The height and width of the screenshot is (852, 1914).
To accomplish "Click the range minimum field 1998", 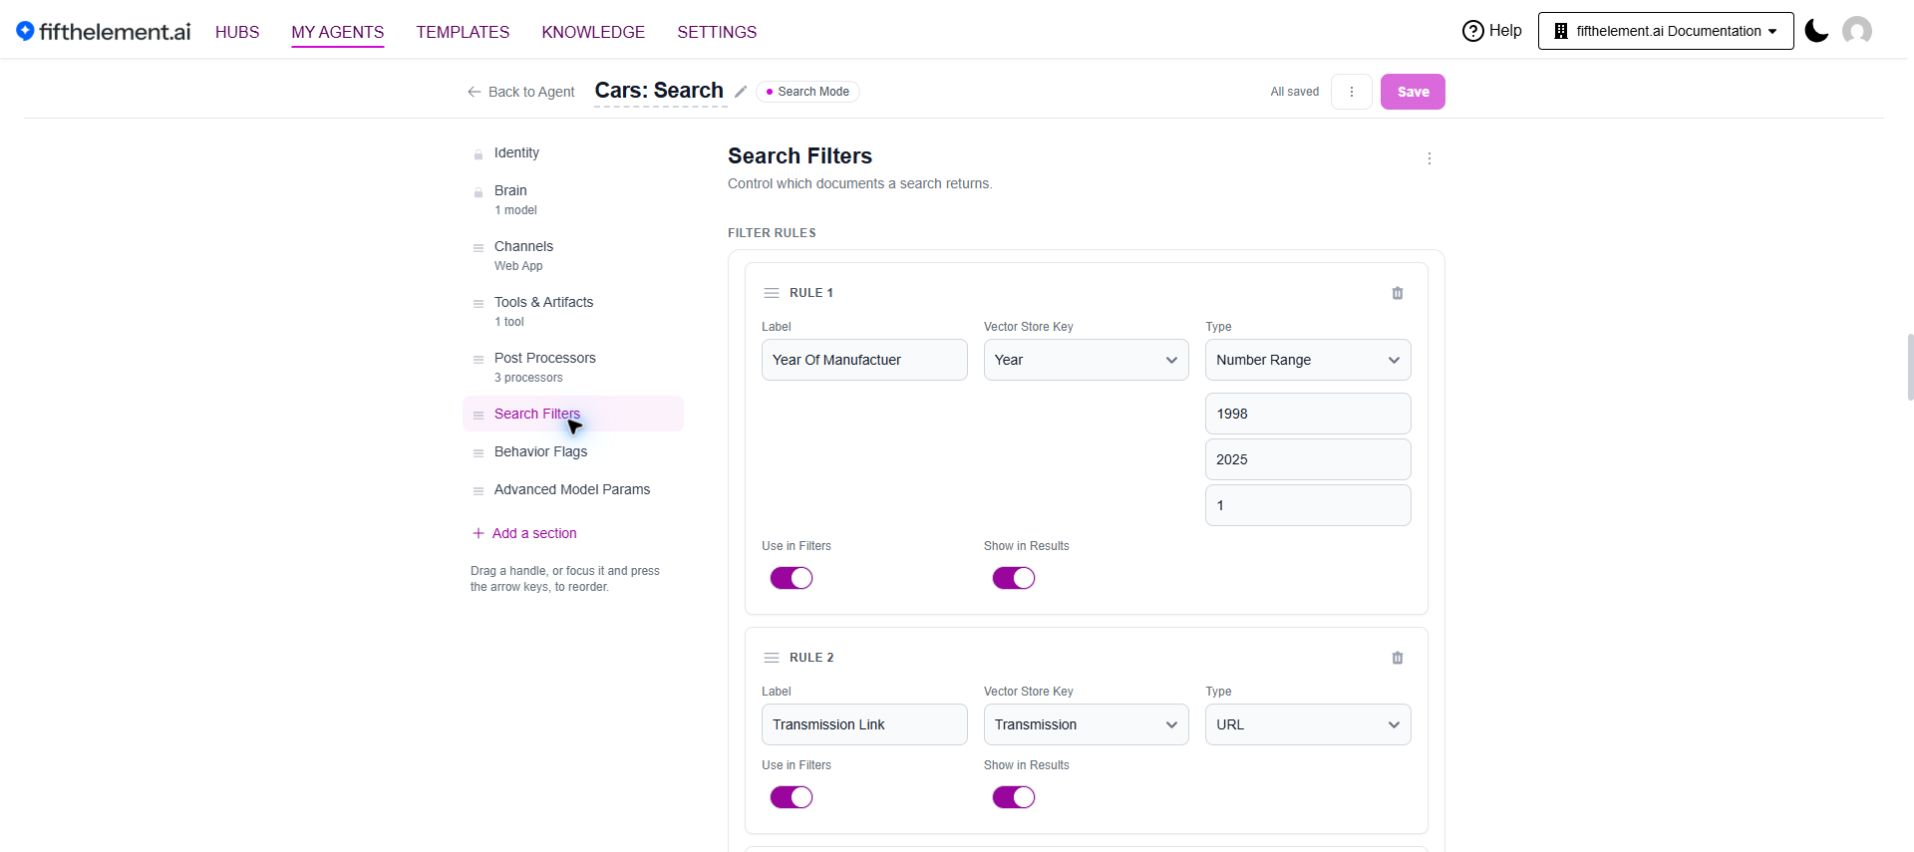I will click(x=1308, y=414).
